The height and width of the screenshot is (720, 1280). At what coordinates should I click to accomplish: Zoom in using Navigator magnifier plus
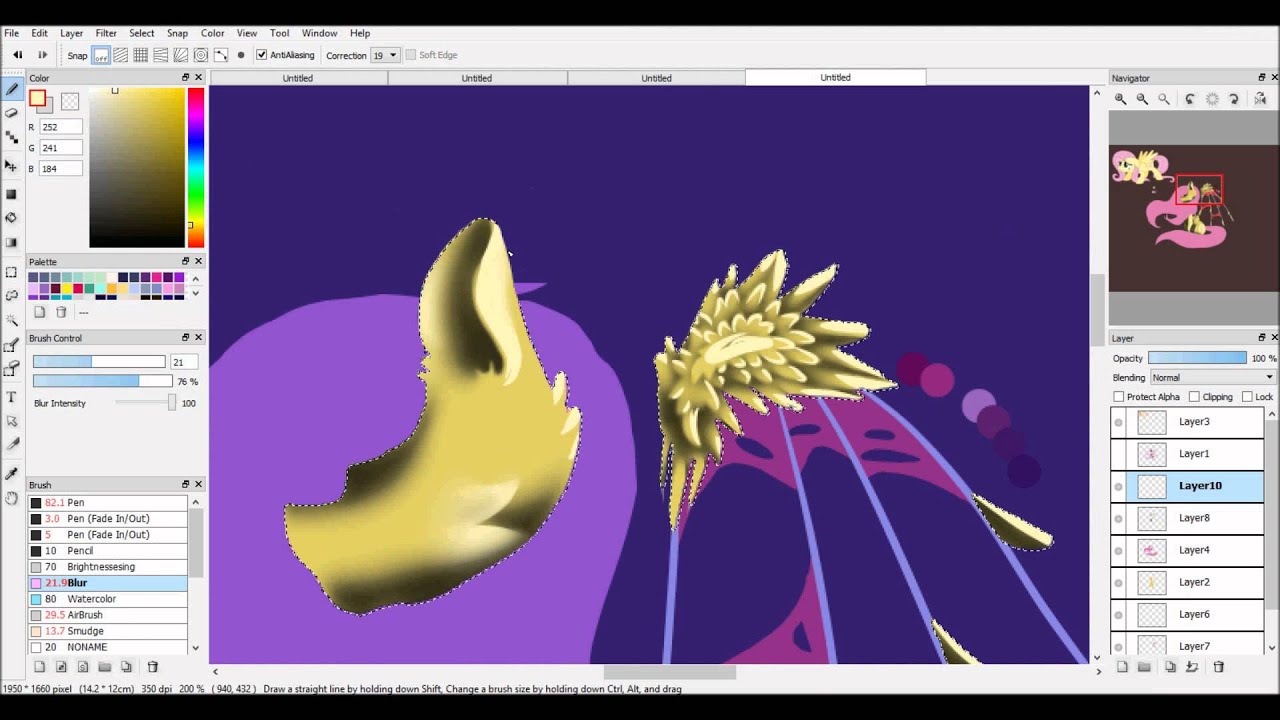pos(1121,99)
